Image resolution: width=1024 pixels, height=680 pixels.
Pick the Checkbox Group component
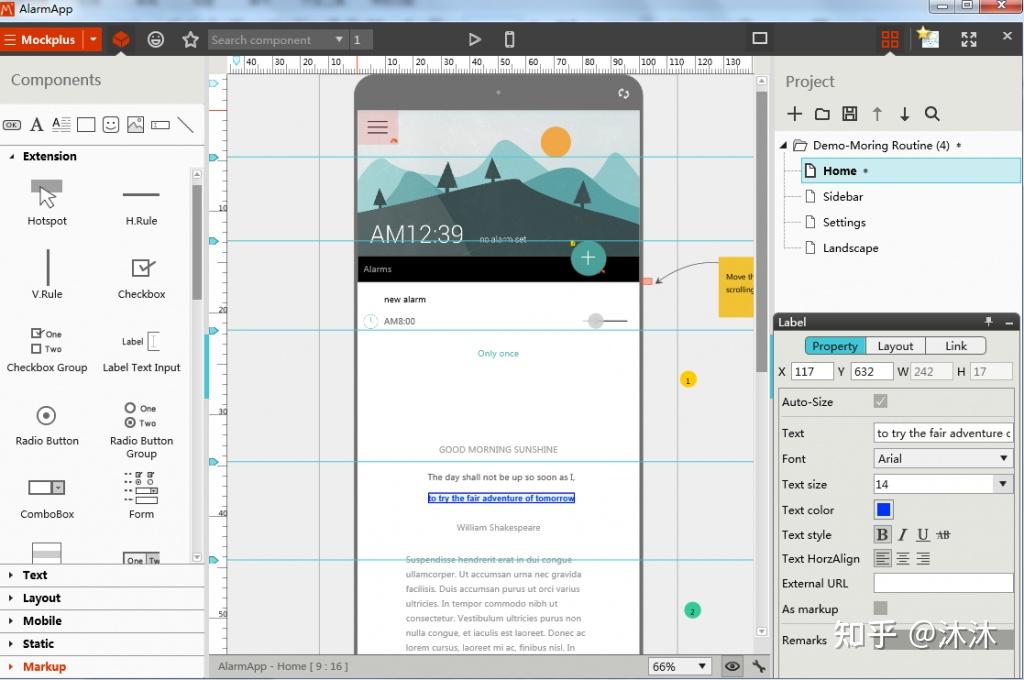coord(47,349)
